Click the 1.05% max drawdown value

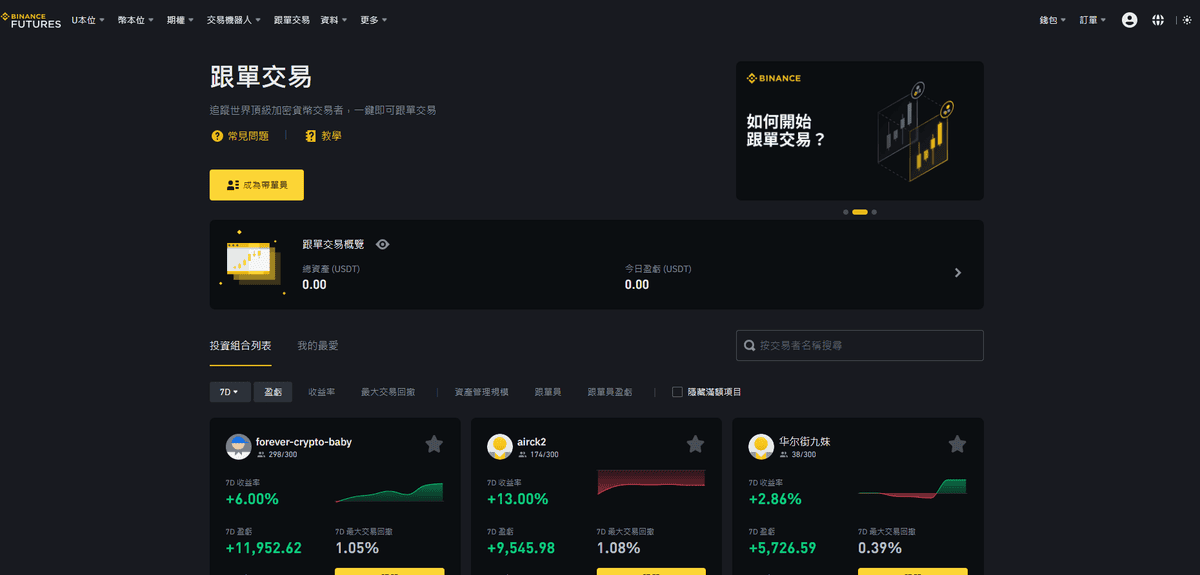point(357,548)
